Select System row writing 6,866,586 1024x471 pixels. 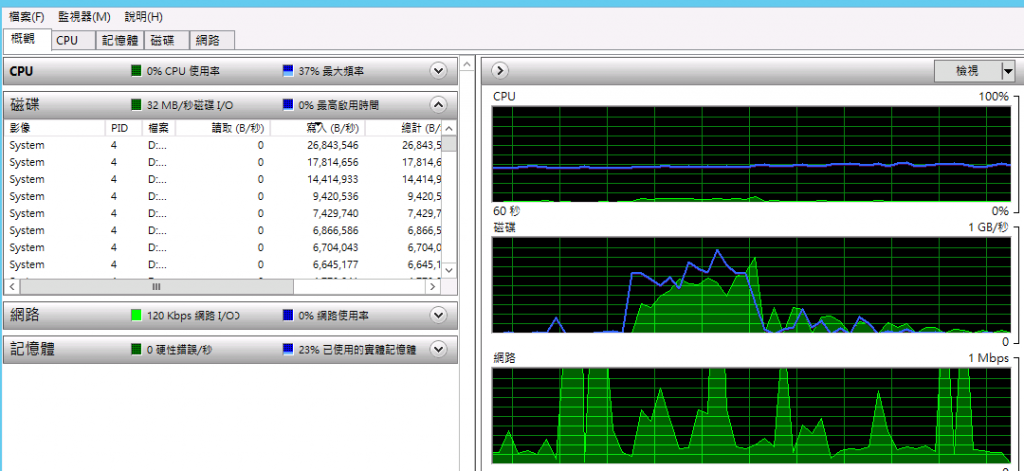[224, 231]
